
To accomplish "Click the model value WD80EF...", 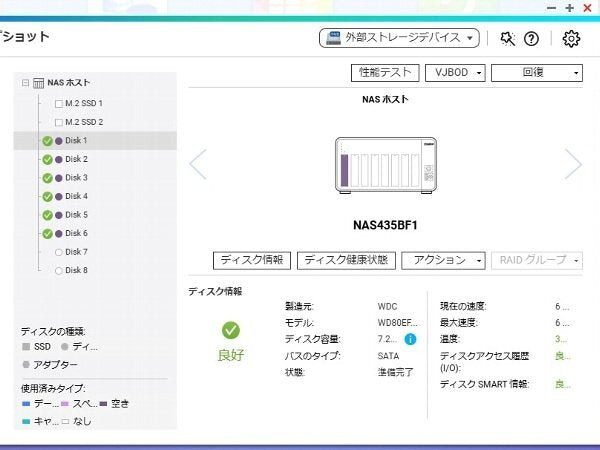I will [x=398, y=323].
